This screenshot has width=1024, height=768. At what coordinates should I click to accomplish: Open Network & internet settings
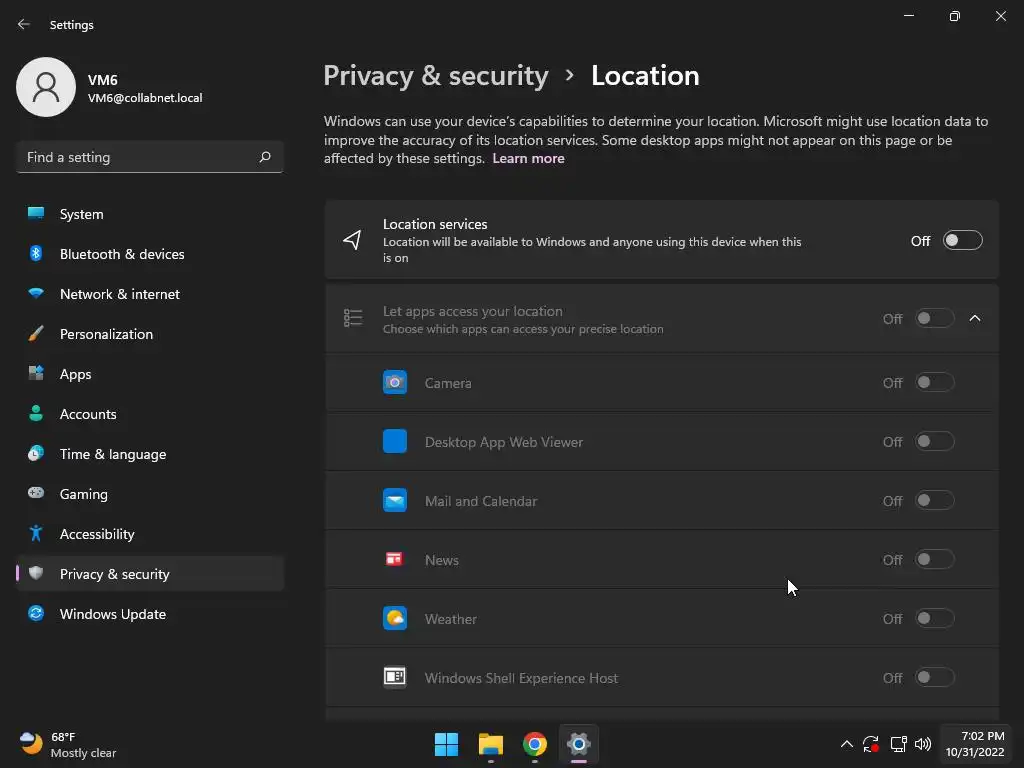click(150, 294)
